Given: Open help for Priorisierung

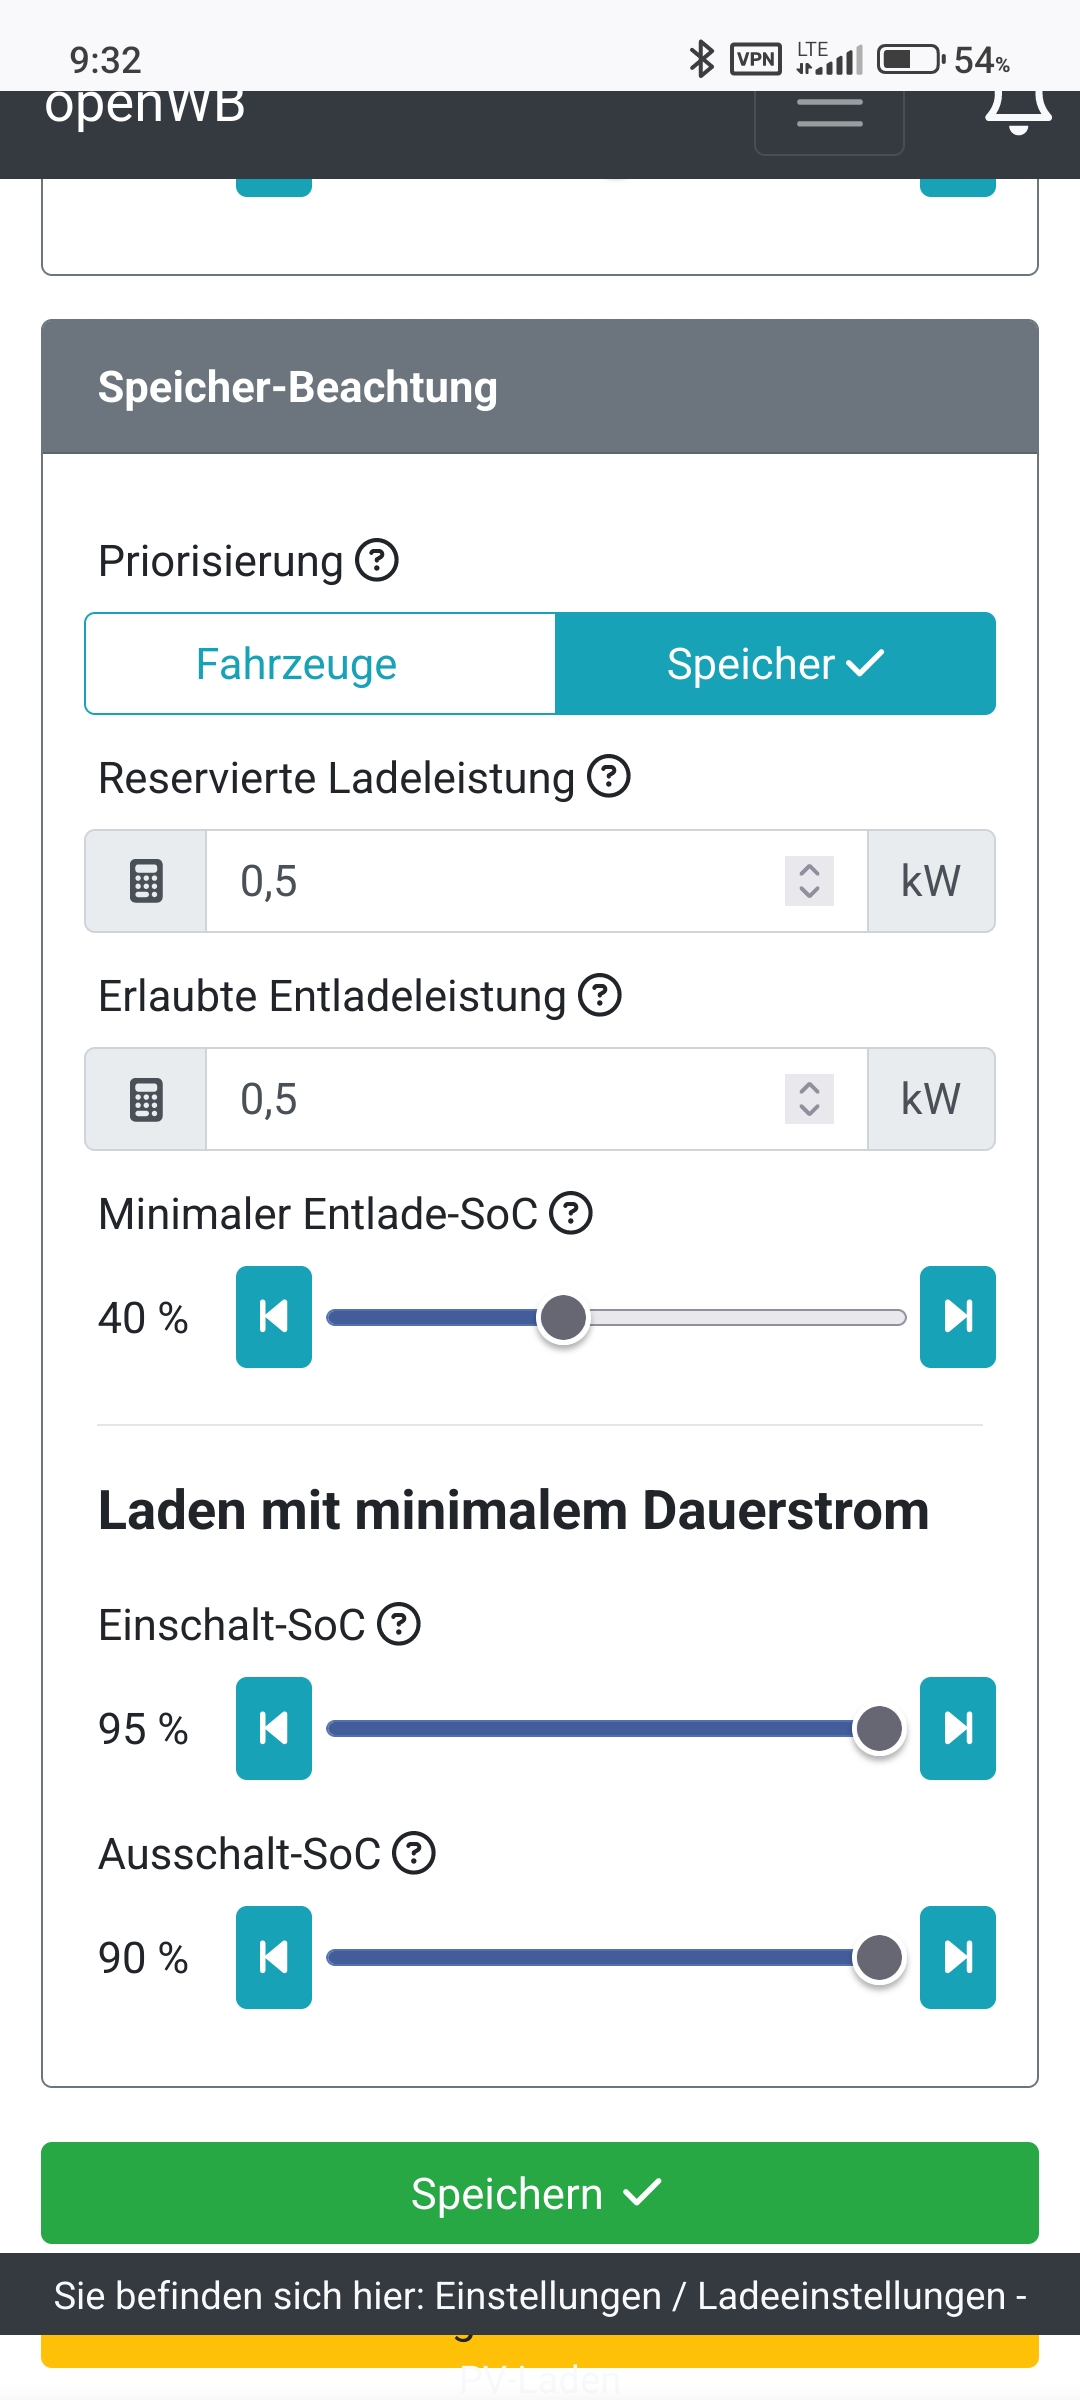Looking at the screenshot, I should 377,560.
